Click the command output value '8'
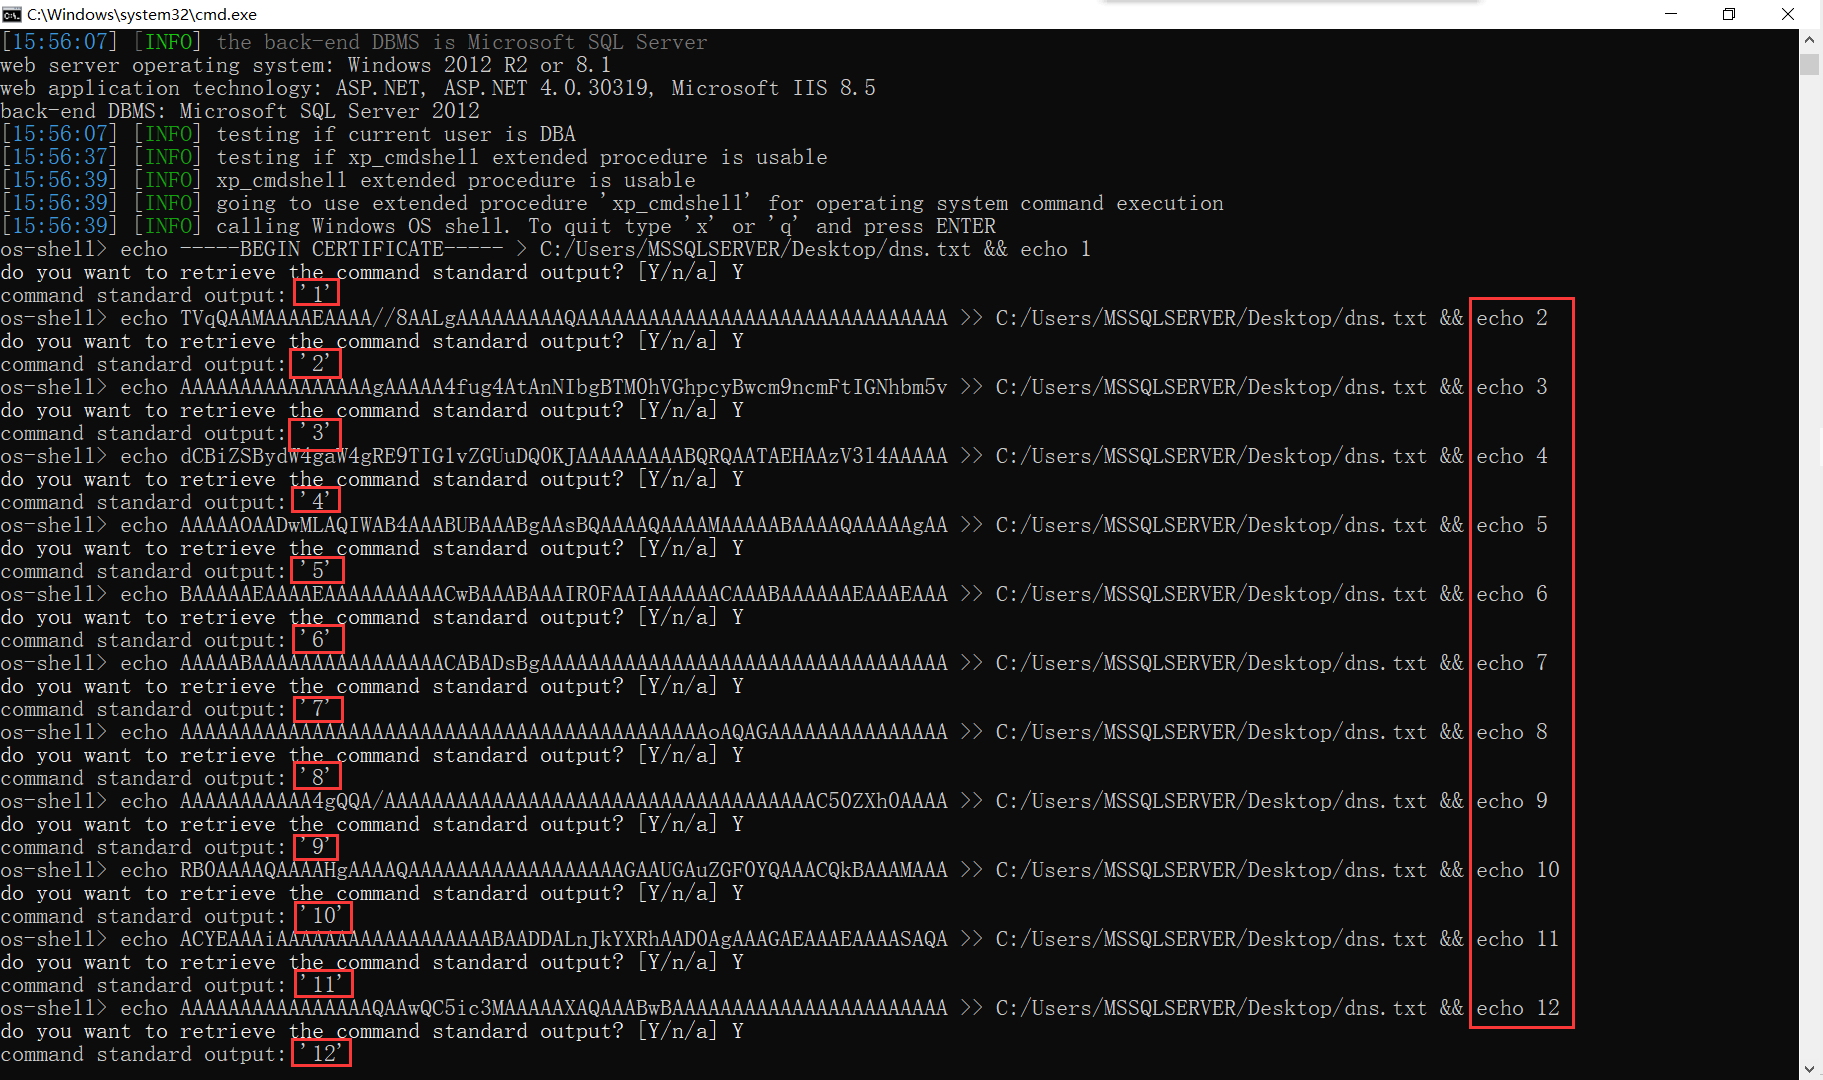The height and width of the screenshot is (1080, 1823). (x=318, y=777)
